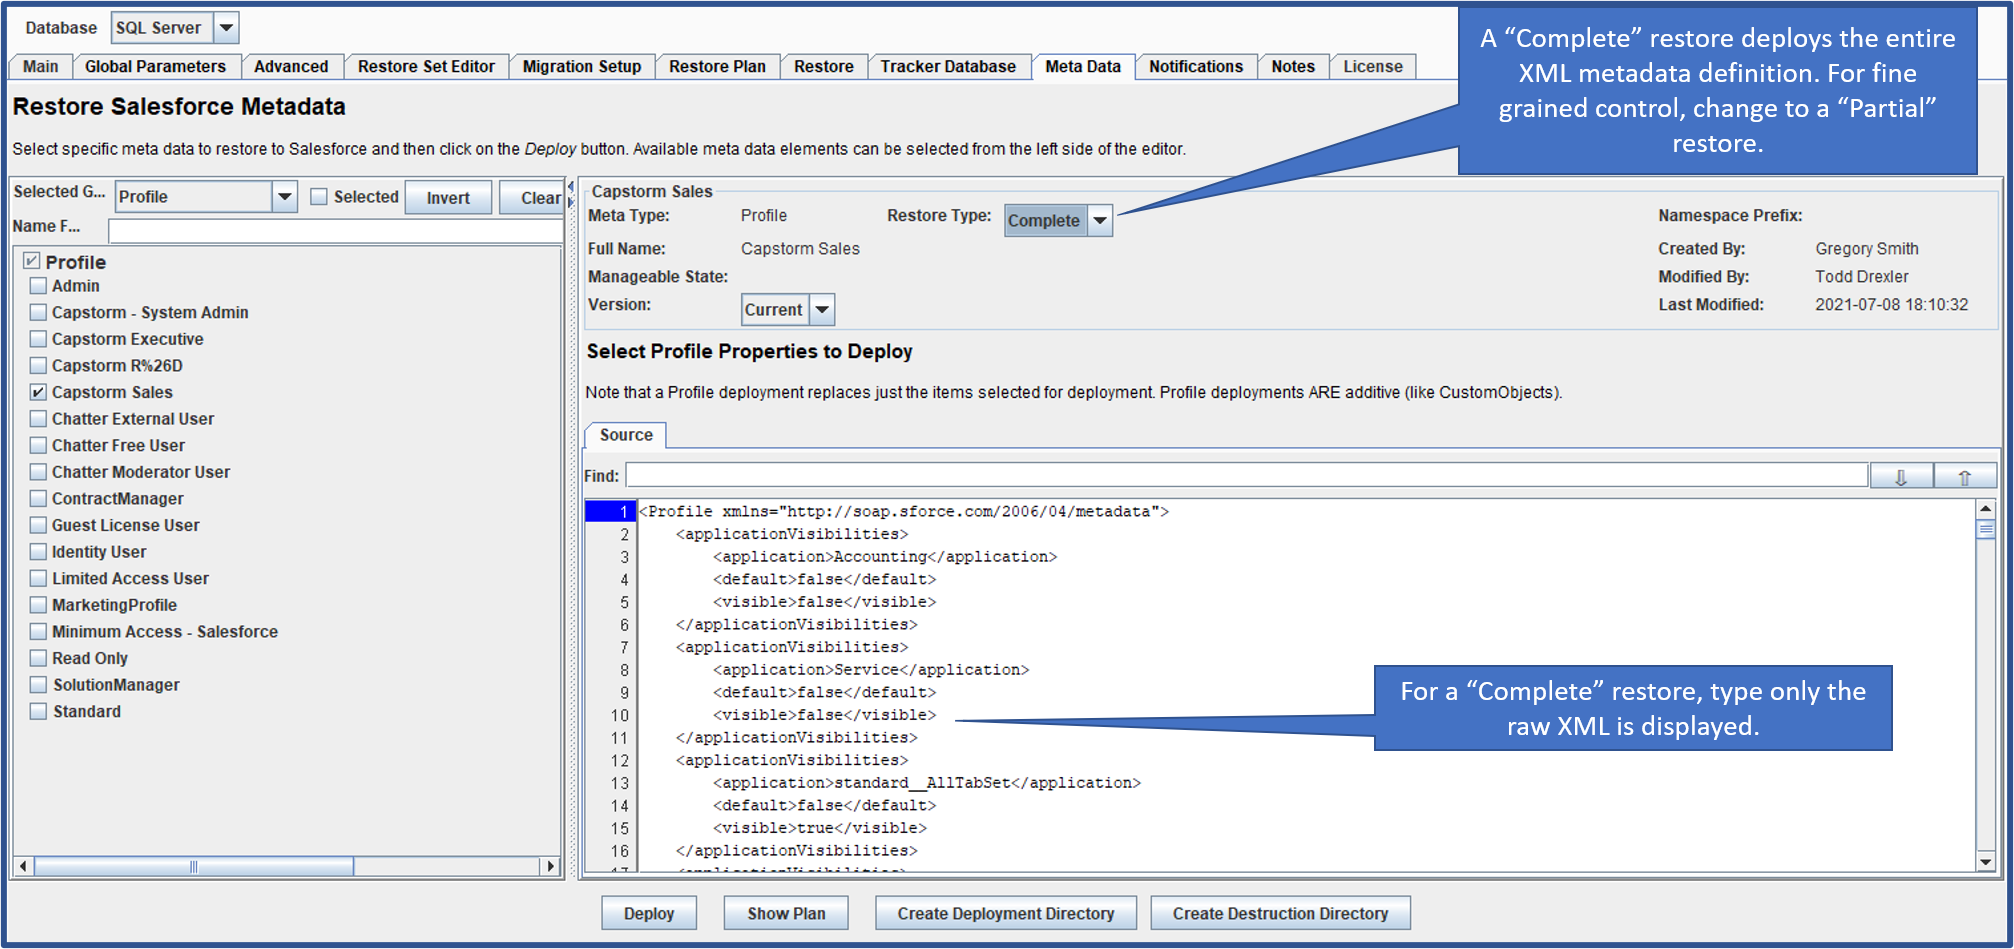Check the Capstorm - System Admin checkbox
Image resolution: width=2014 pixels, height=949 pixels.
38,312
